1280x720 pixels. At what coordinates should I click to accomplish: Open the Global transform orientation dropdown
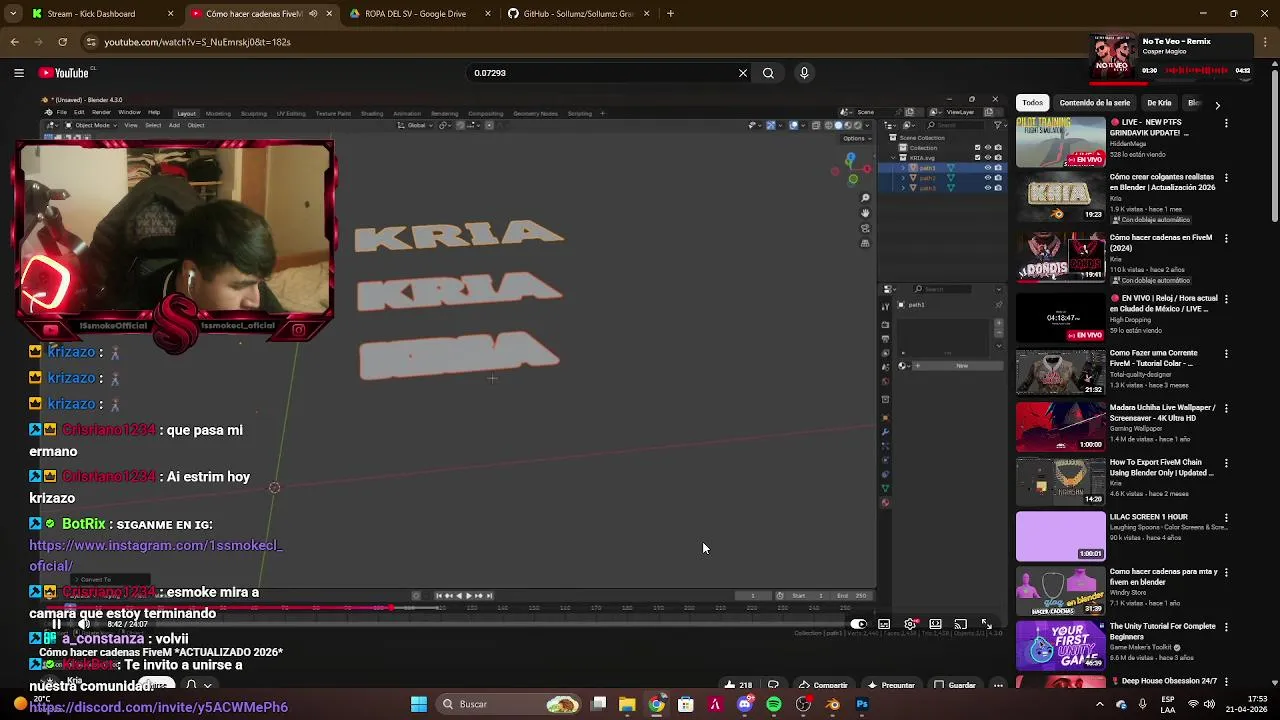(x=414, y=125)
